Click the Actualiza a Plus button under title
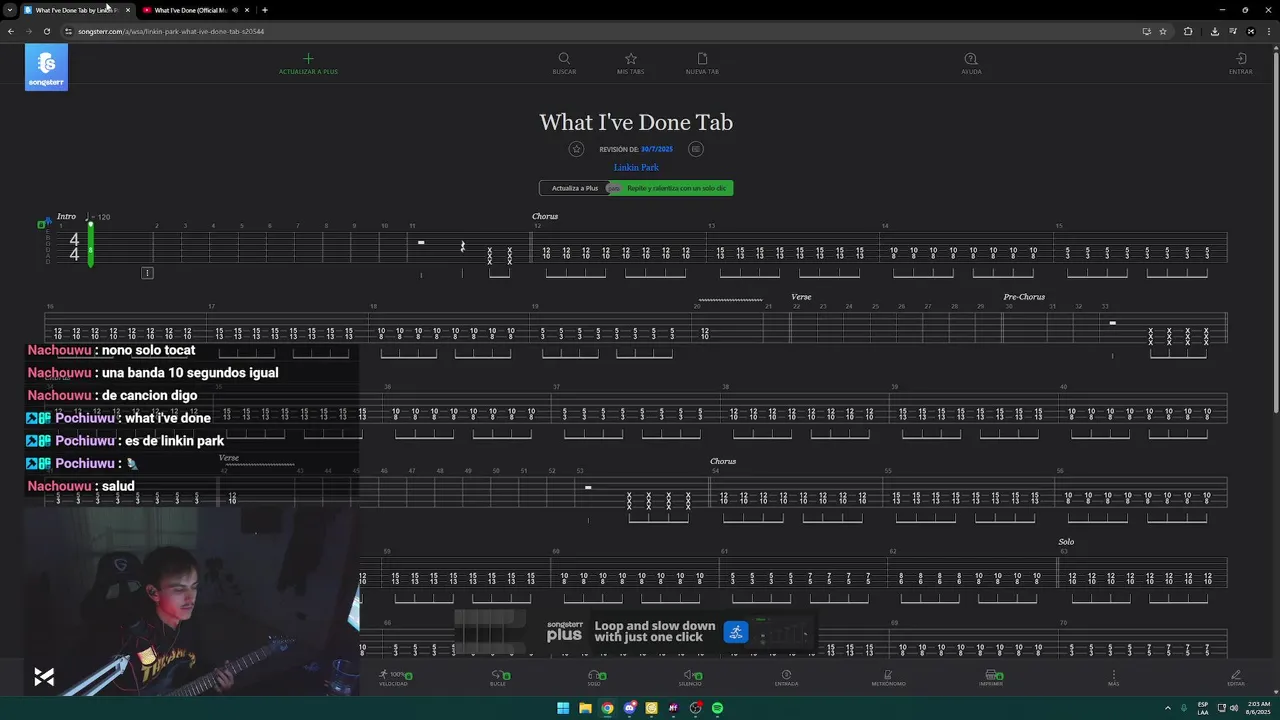The height and width of the screenshot is (720, 1280). [575, 188]
